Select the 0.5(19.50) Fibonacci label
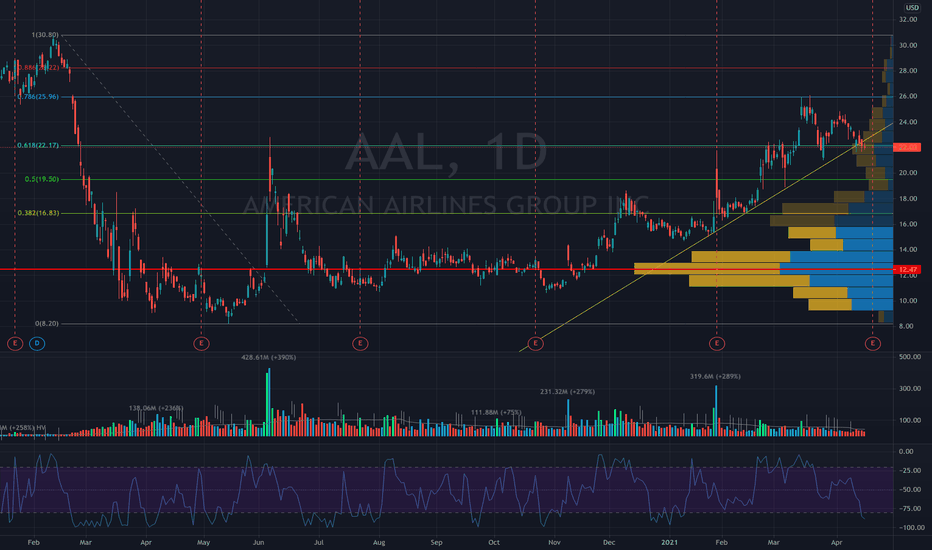This screenshot has width=932, height=550. point(42,179)
